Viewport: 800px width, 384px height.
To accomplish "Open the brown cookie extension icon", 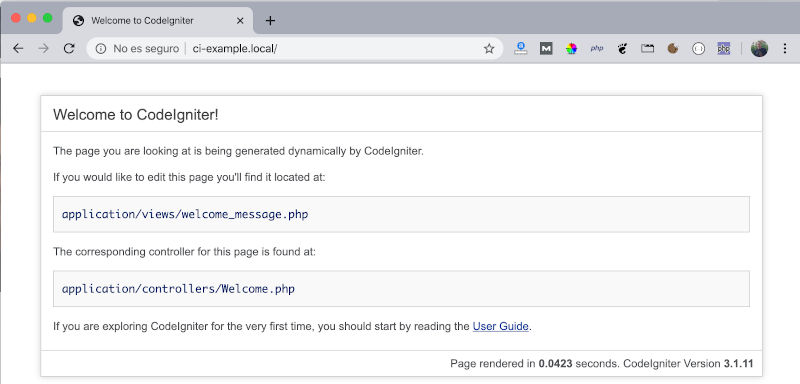I will pyautogui.click(x=673, y=48).
